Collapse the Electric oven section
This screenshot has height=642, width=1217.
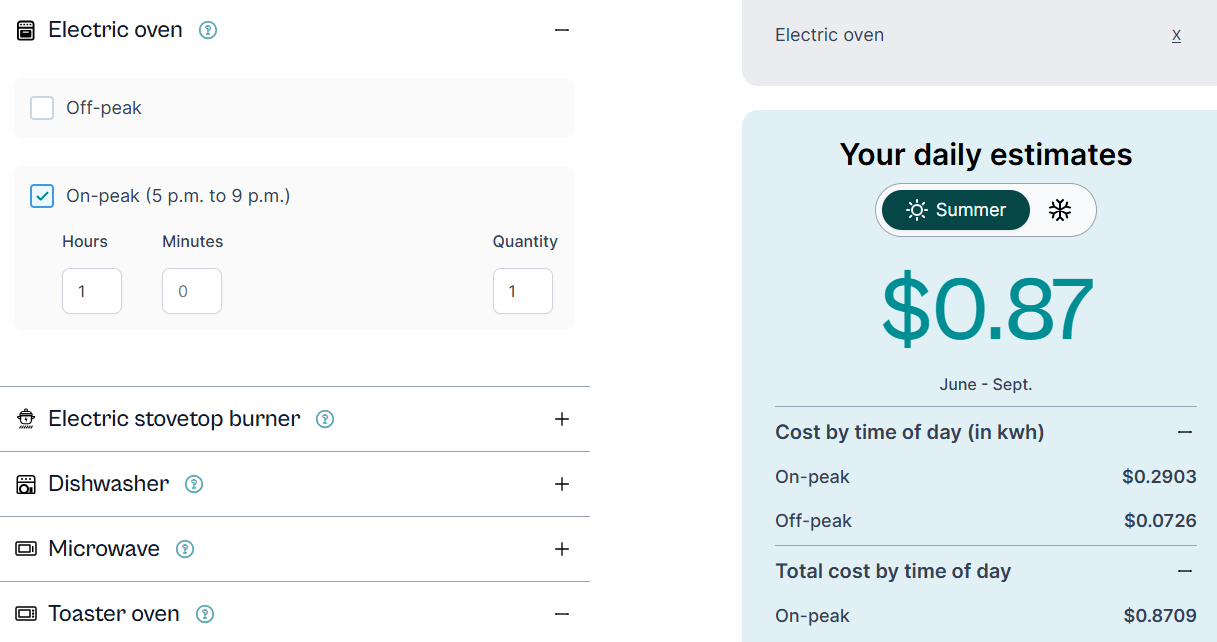pos(562,30)
